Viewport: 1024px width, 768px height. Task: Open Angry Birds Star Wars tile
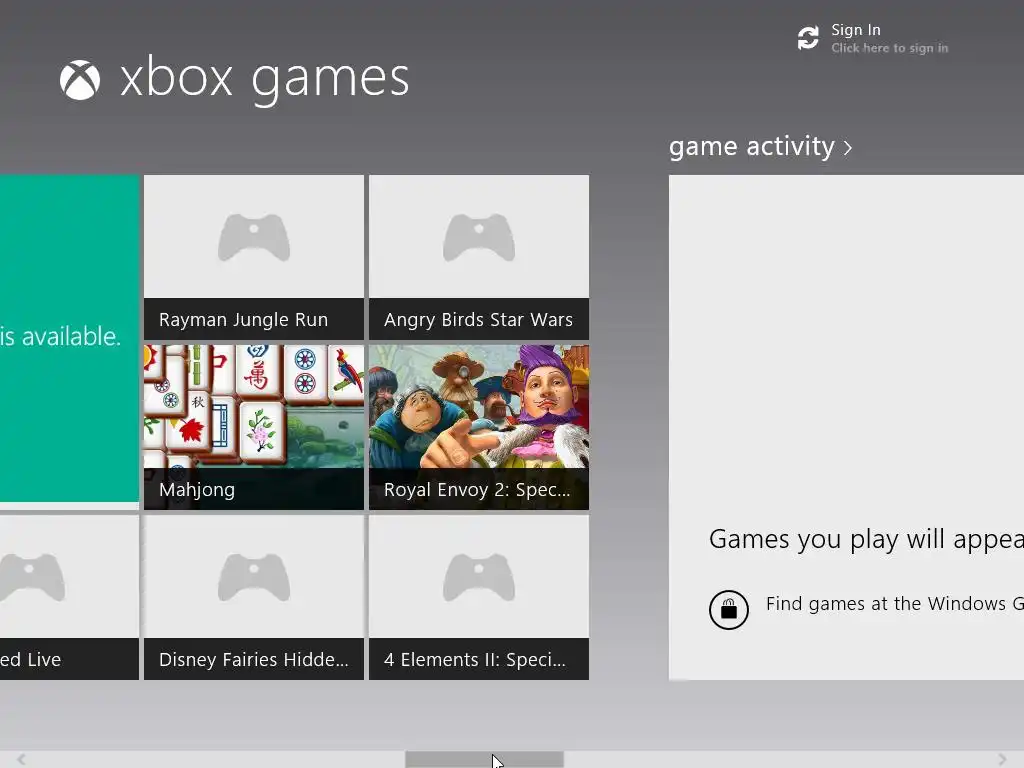tap(479, 257)
